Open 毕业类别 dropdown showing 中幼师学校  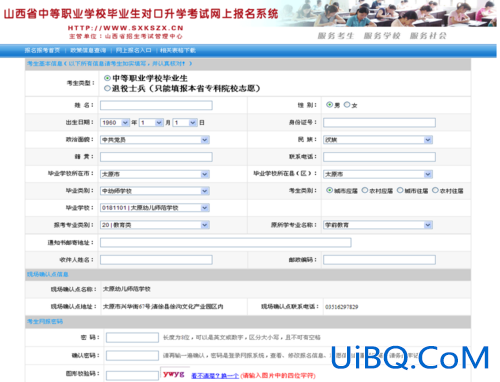click(155, 191)
